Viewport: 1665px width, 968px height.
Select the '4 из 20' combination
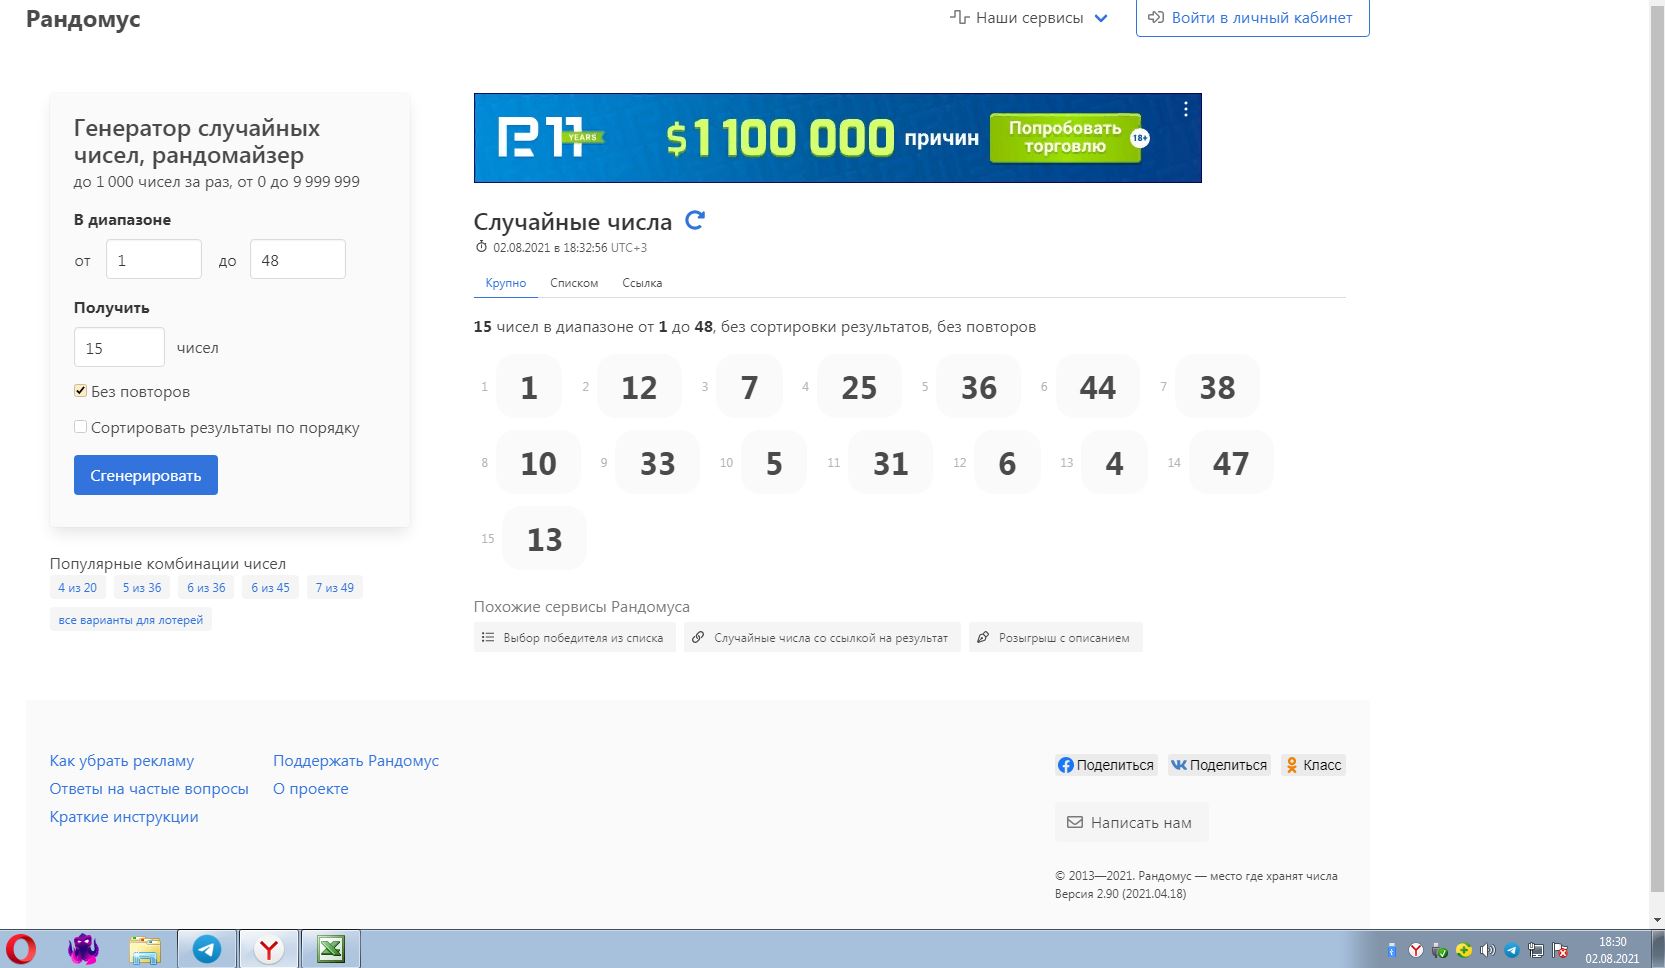point(78,588)
